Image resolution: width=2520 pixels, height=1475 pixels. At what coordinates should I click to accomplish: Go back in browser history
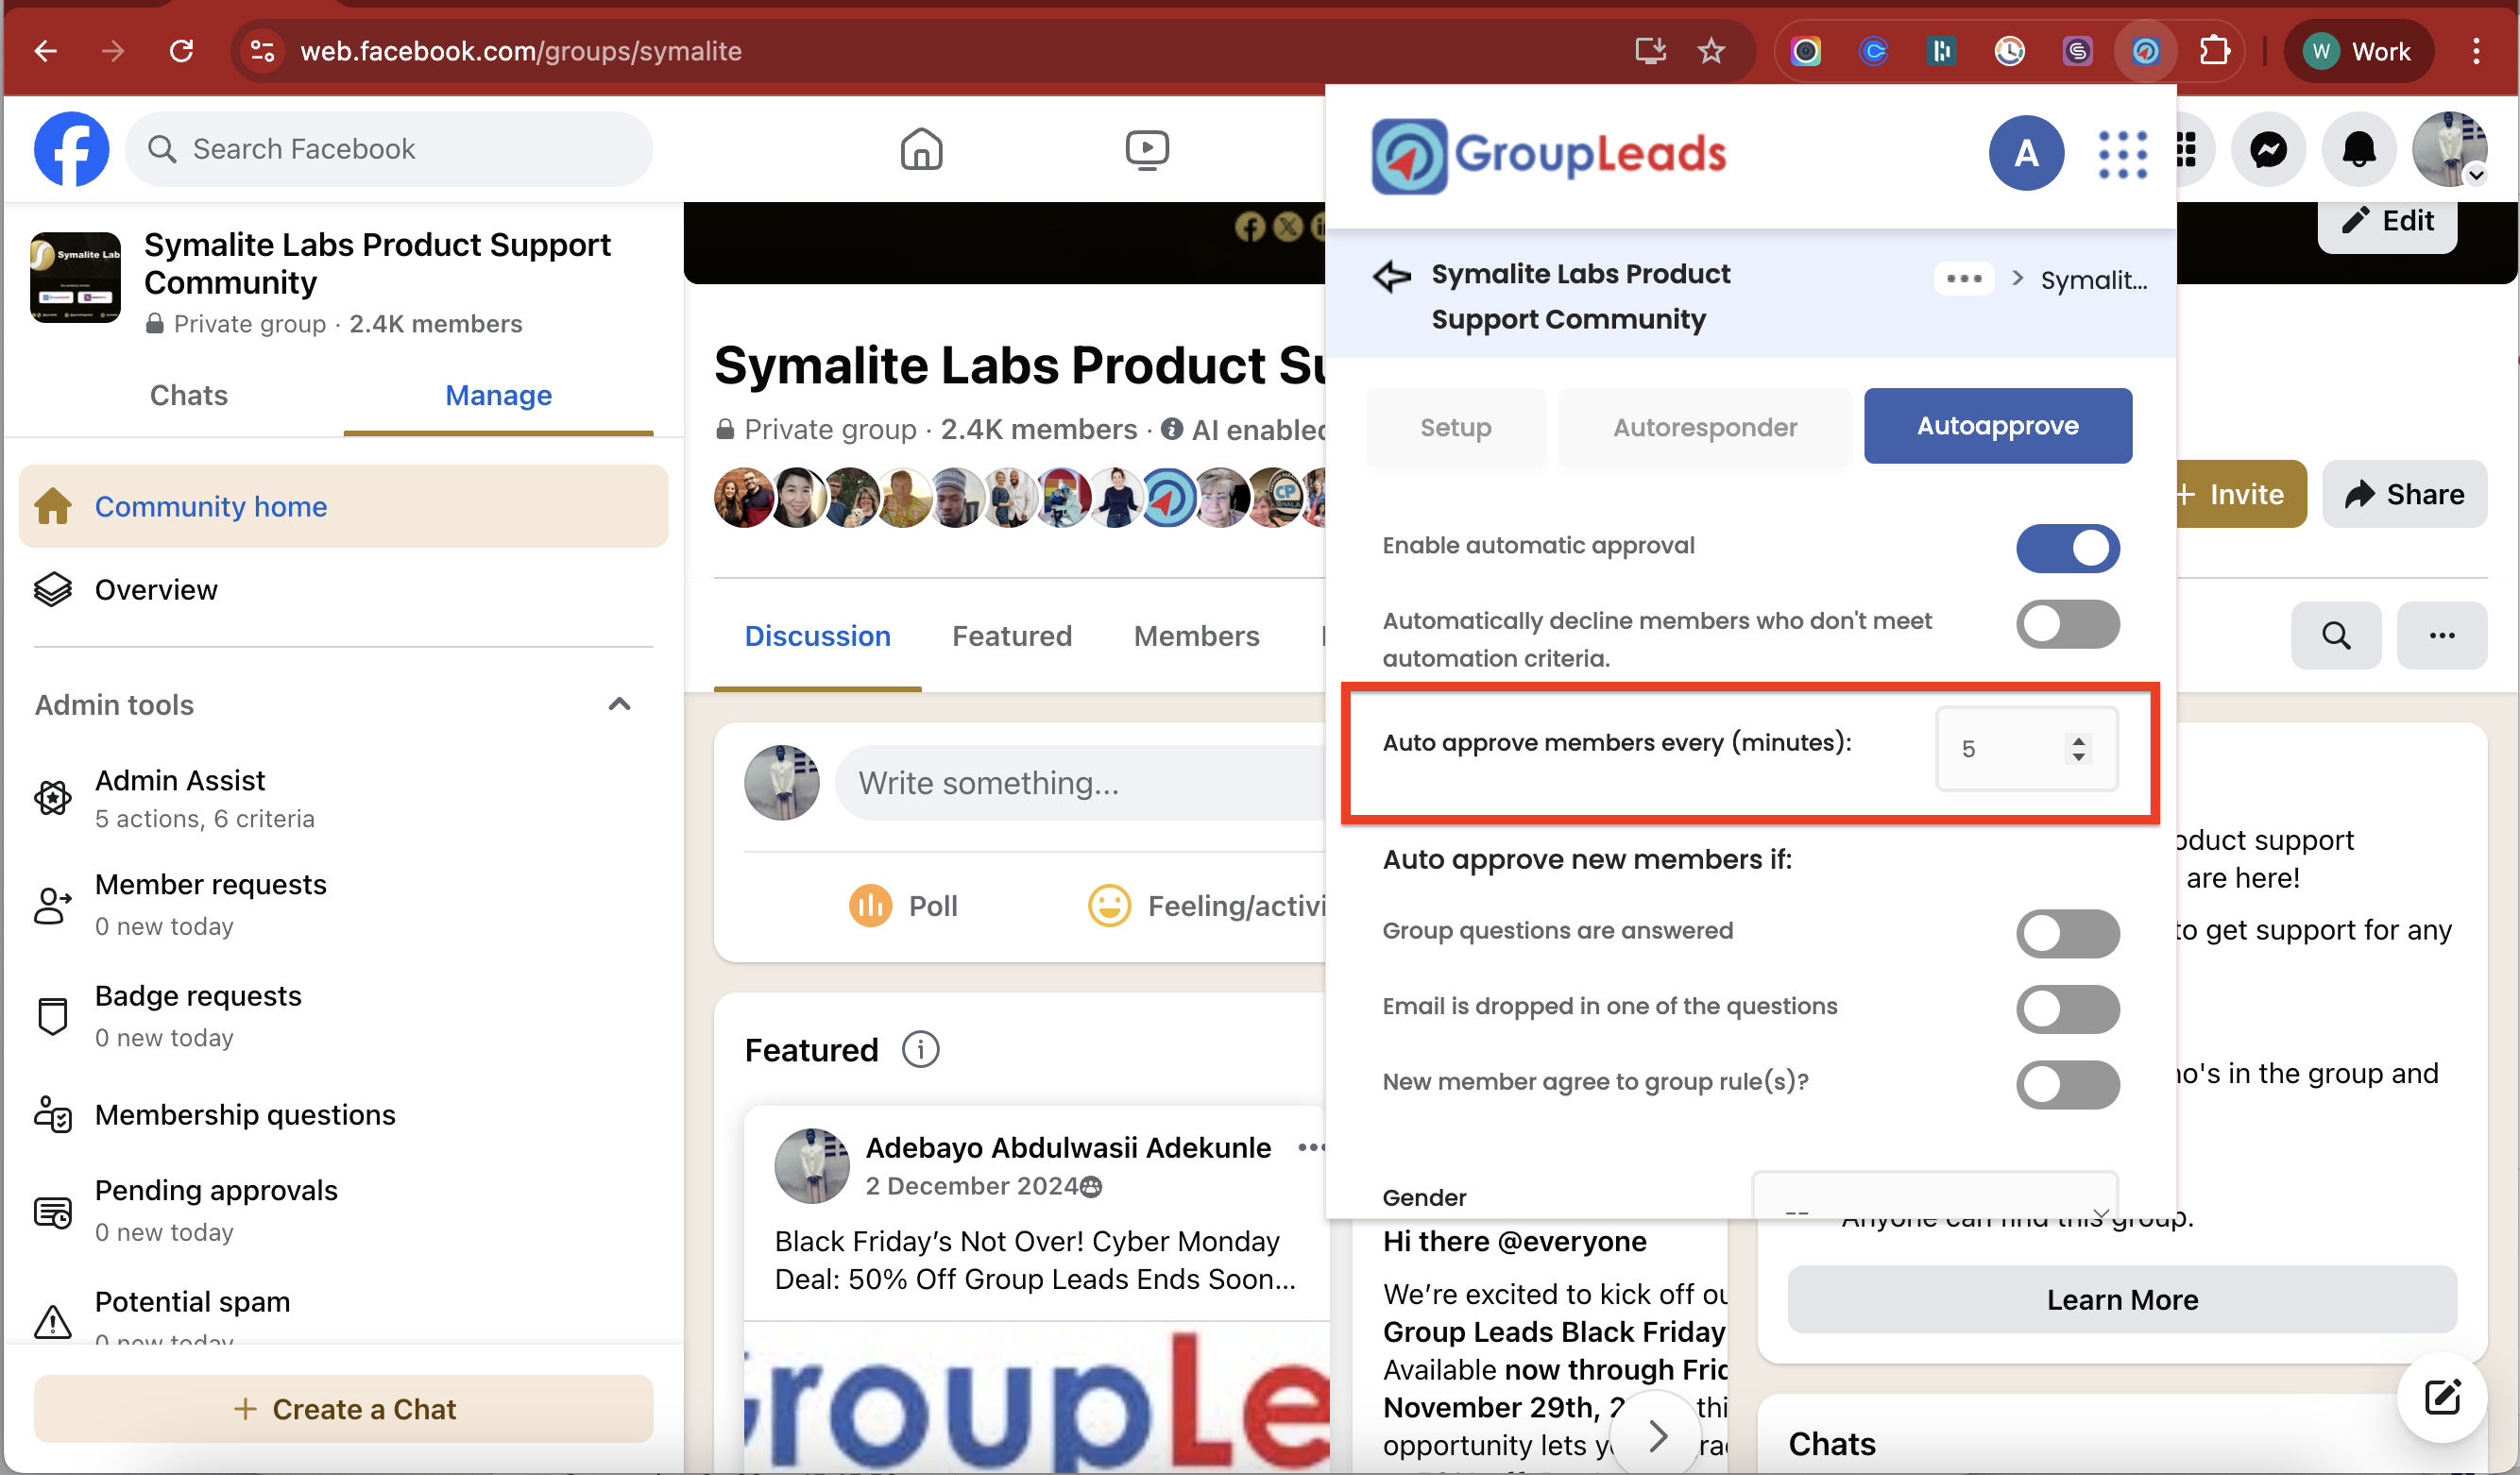(x=45, y=51)
